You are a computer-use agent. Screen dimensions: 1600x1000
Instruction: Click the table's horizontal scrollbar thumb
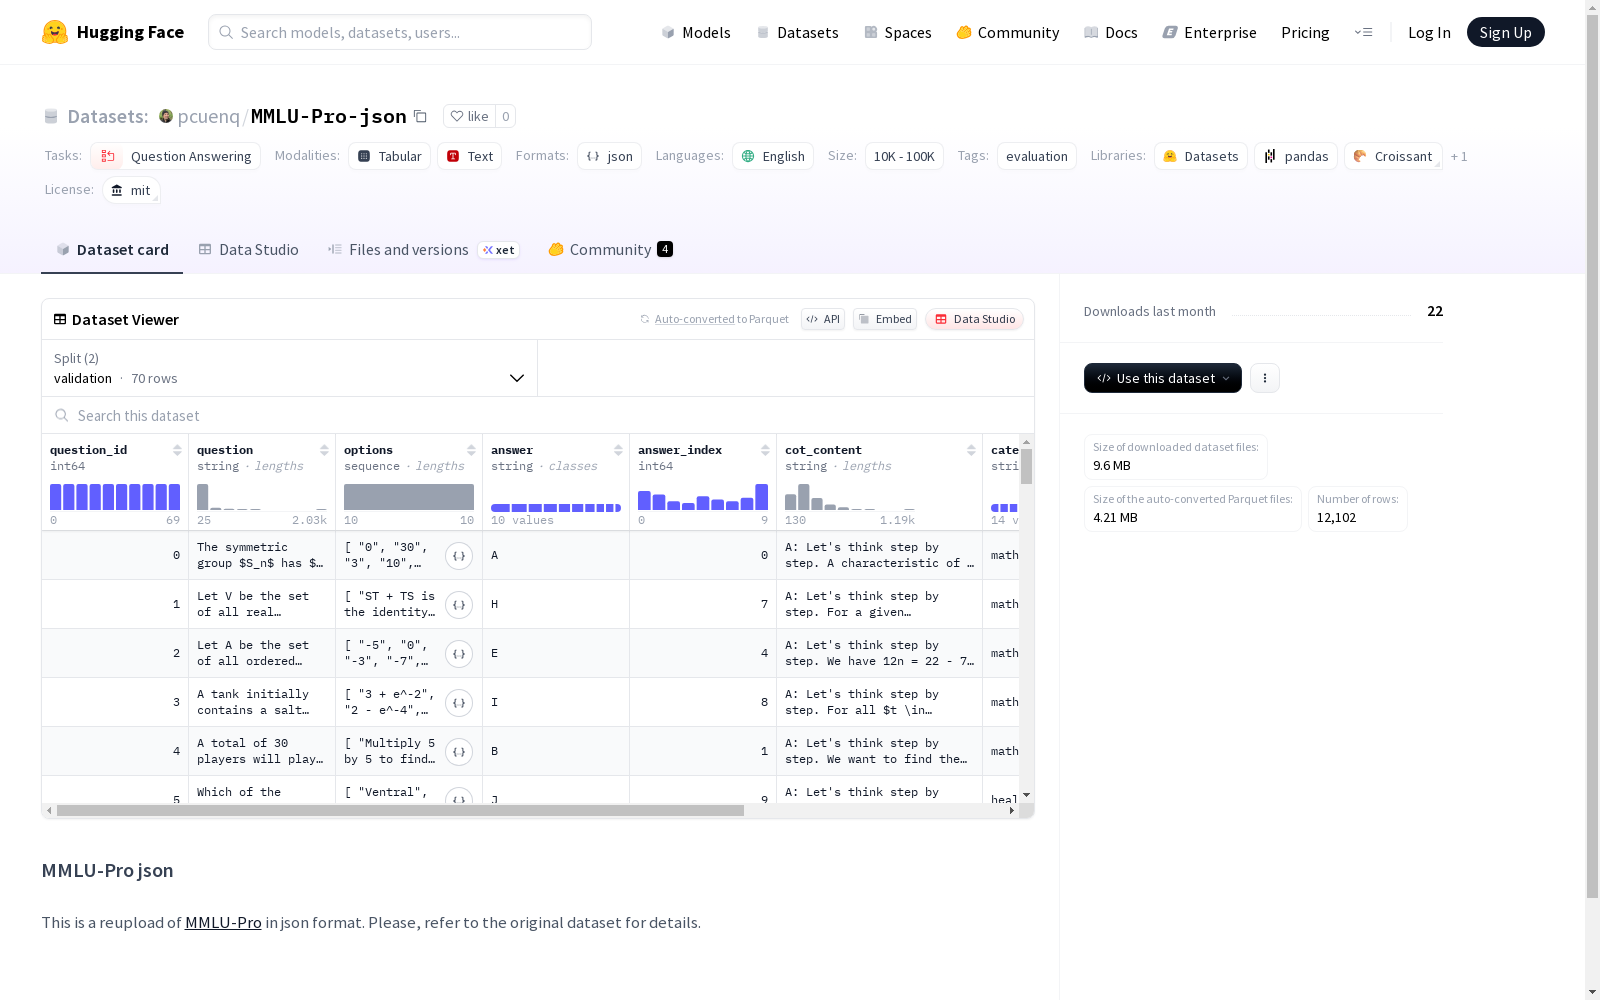pos(400,811)
